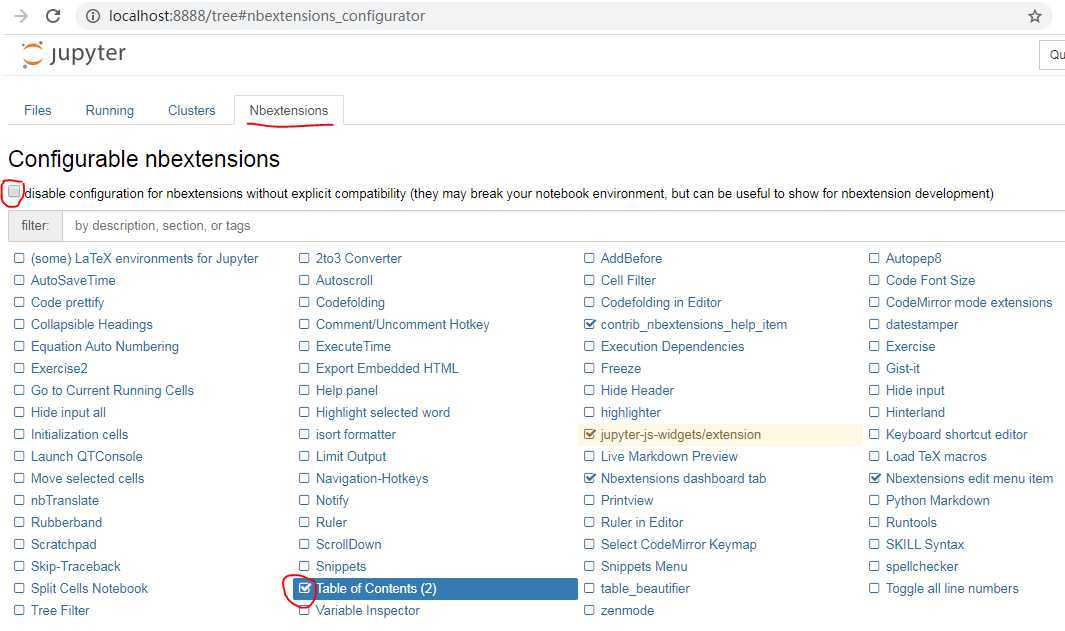
Task: Select the Limit Output extension
Action: (x=351, y=456)
